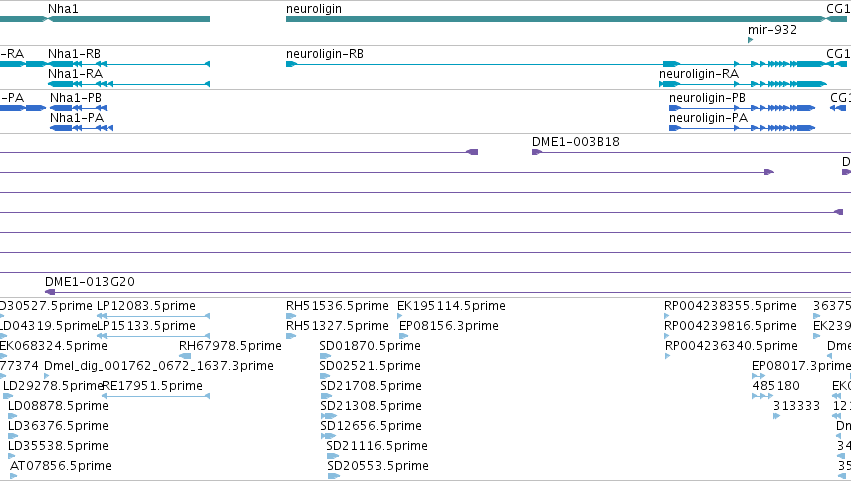
Task: Select the neuroligin-PB coding sequence label
Action: point(707,98)
